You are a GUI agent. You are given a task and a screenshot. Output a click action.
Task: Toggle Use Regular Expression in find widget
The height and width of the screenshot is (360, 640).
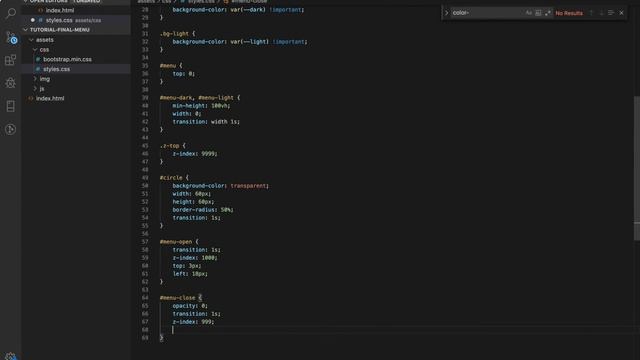(548, 13)
